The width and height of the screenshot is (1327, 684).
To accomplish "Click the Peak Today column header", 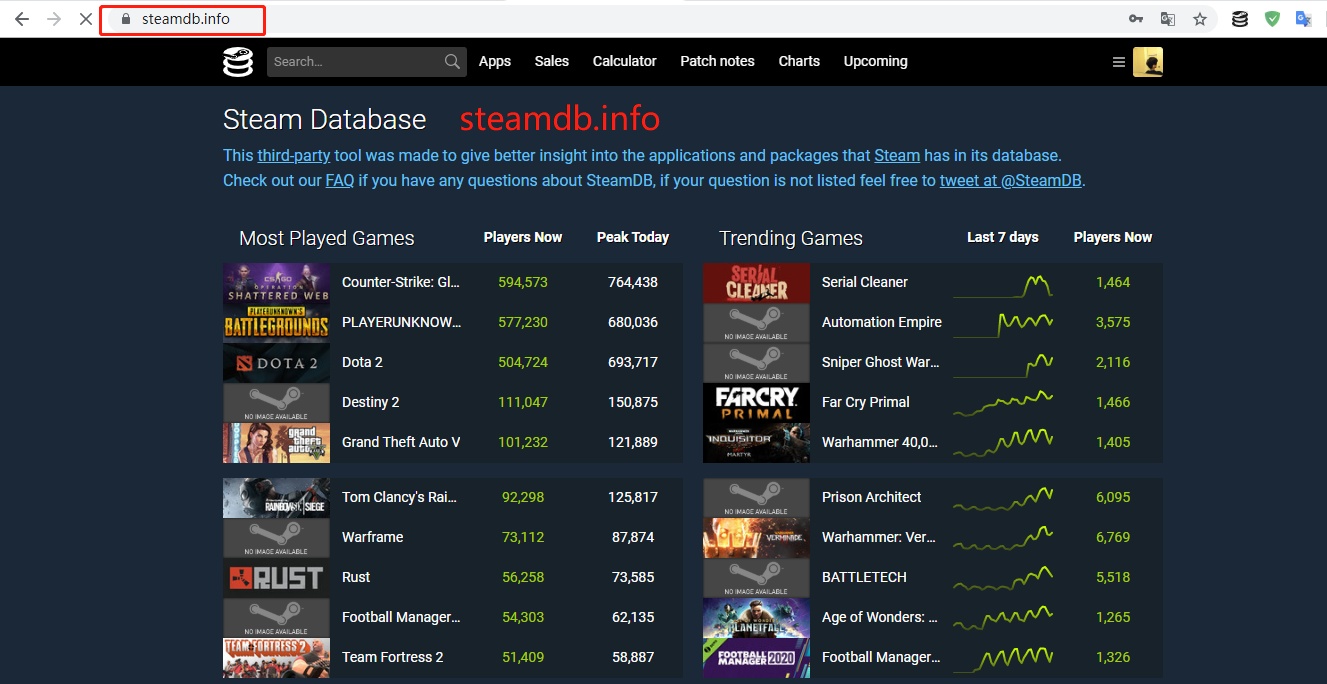I will (x=633, y=237).
